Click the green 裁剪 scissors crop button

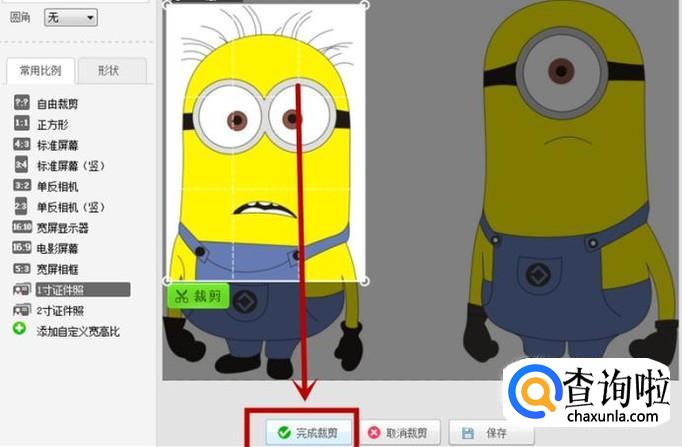197,296
